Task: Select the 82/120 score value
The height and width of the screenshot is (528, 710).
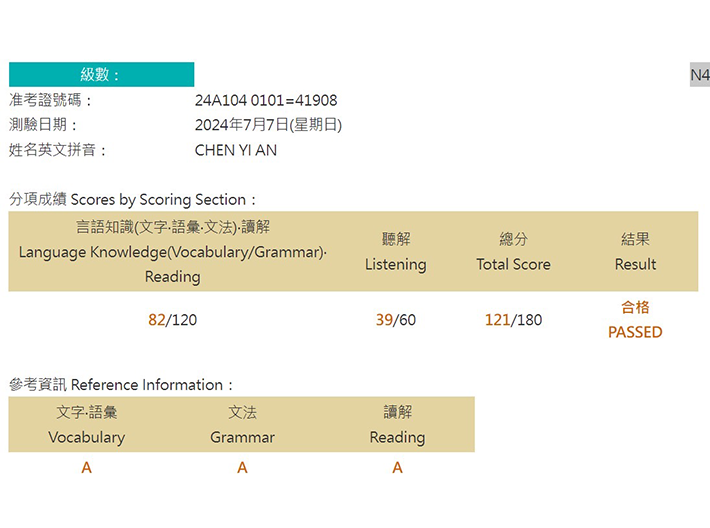Action: [173, 320]
